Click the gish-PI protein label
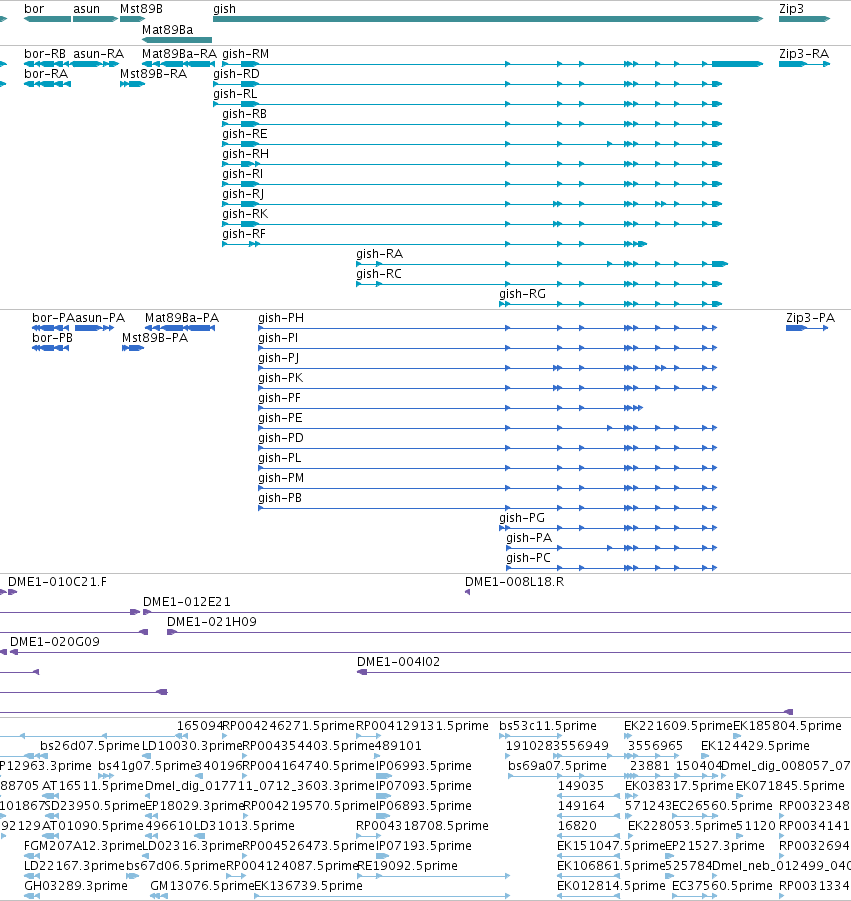Image resolution: width=851 pixels, height=901 pixels. point(278,338)
